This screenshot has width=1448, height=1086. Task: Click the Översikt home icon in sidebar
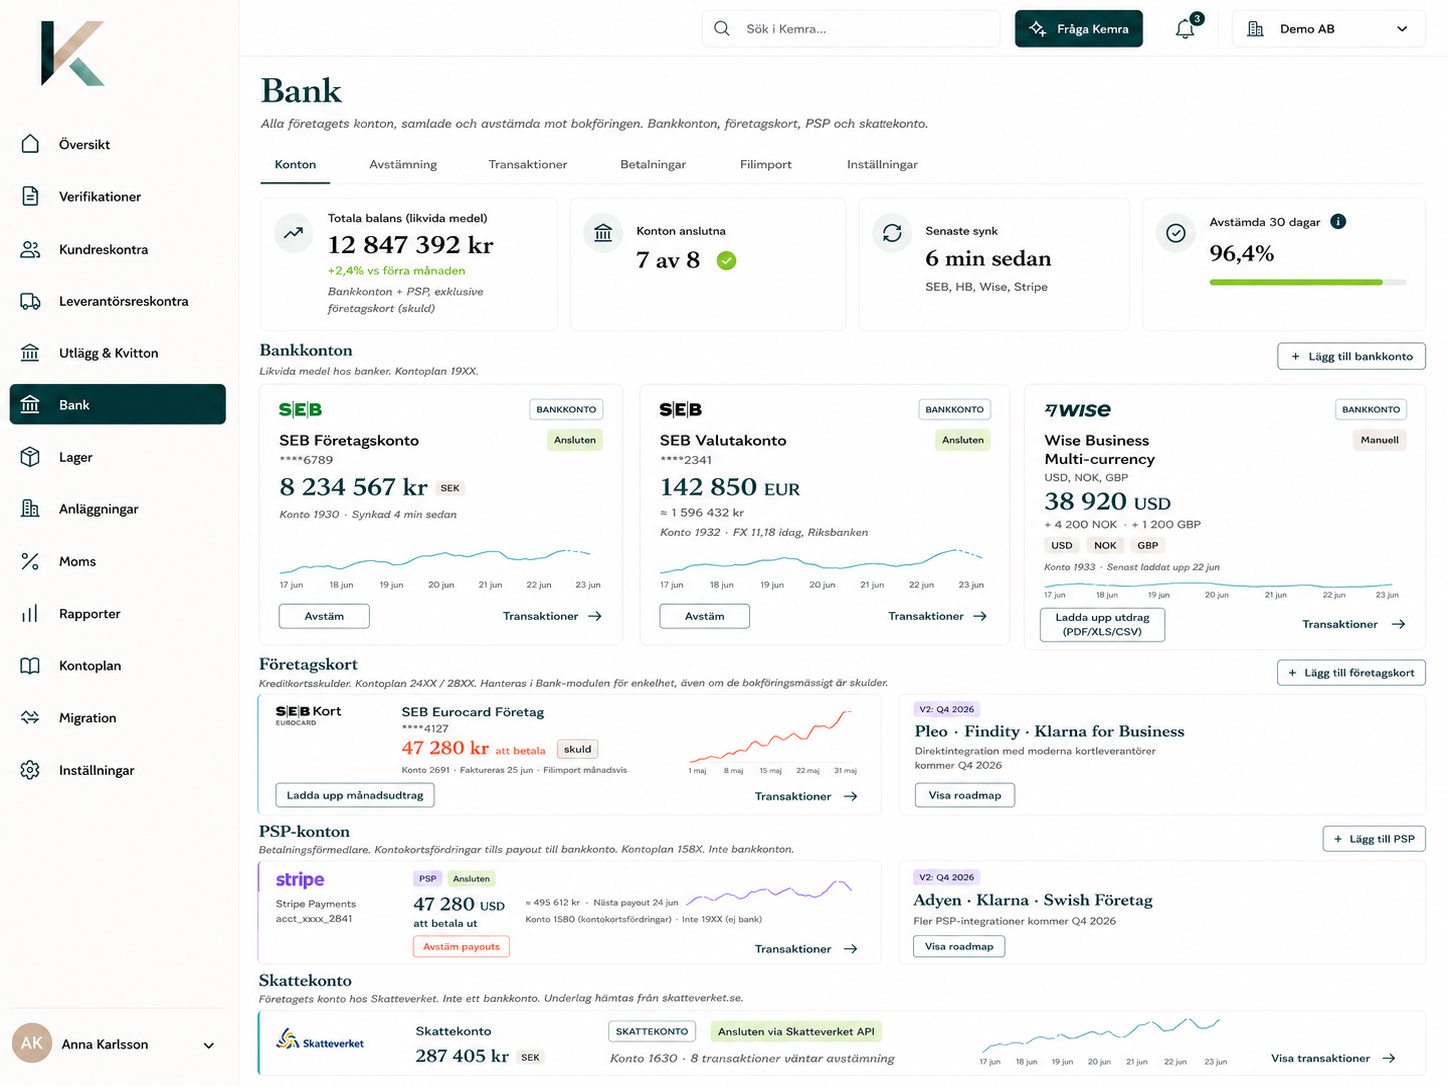click(x=30, y=144)
